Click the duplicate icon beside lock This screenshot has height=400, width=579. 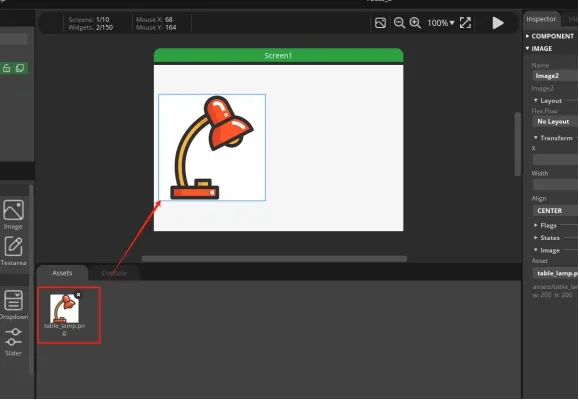(20, 68)
